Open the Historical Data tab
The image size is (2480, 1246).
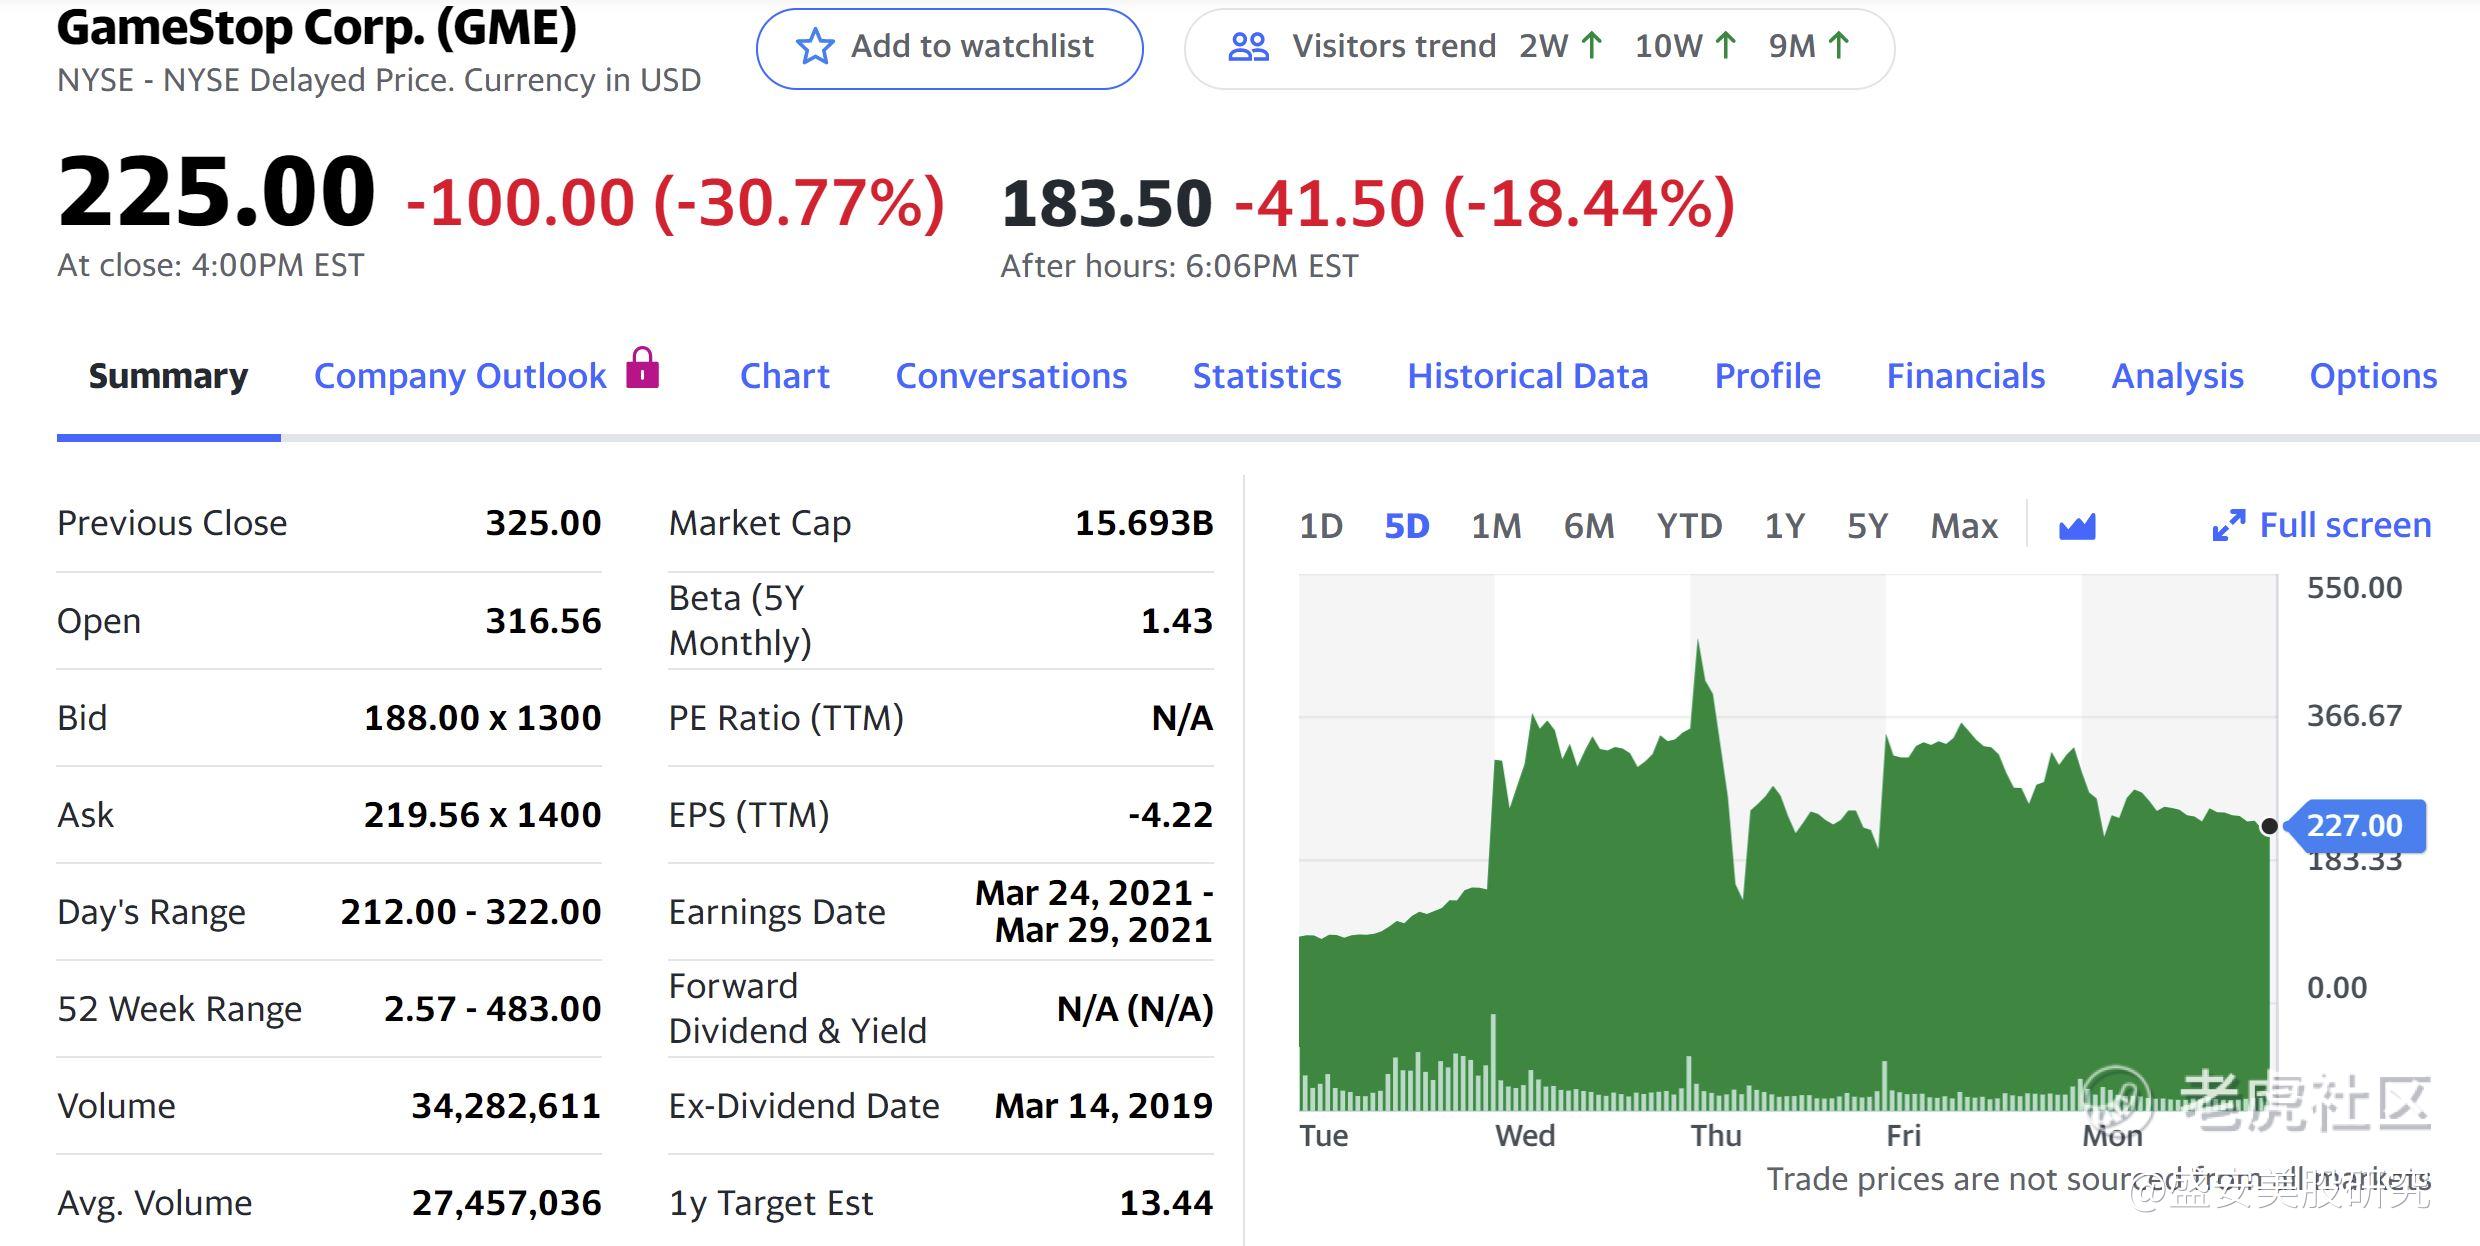tap(1528, 376)
